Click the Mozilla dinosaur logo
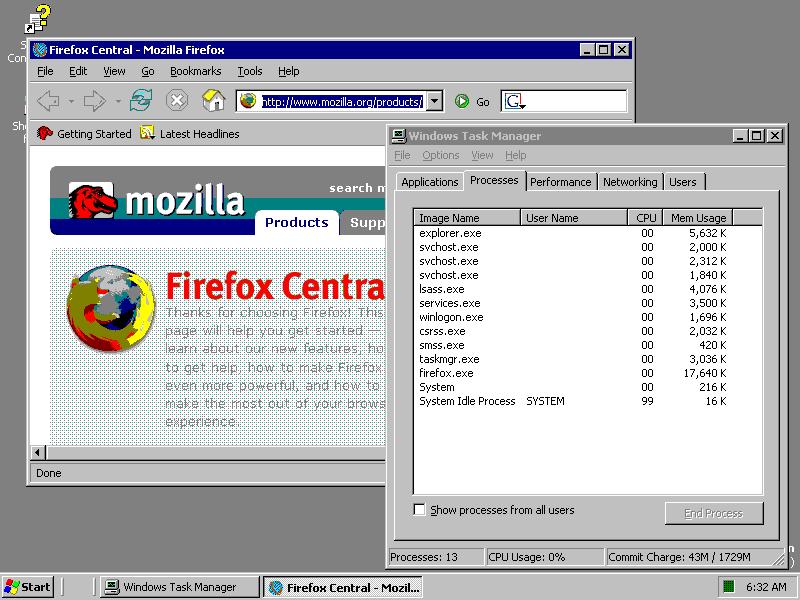 (91, 201)
